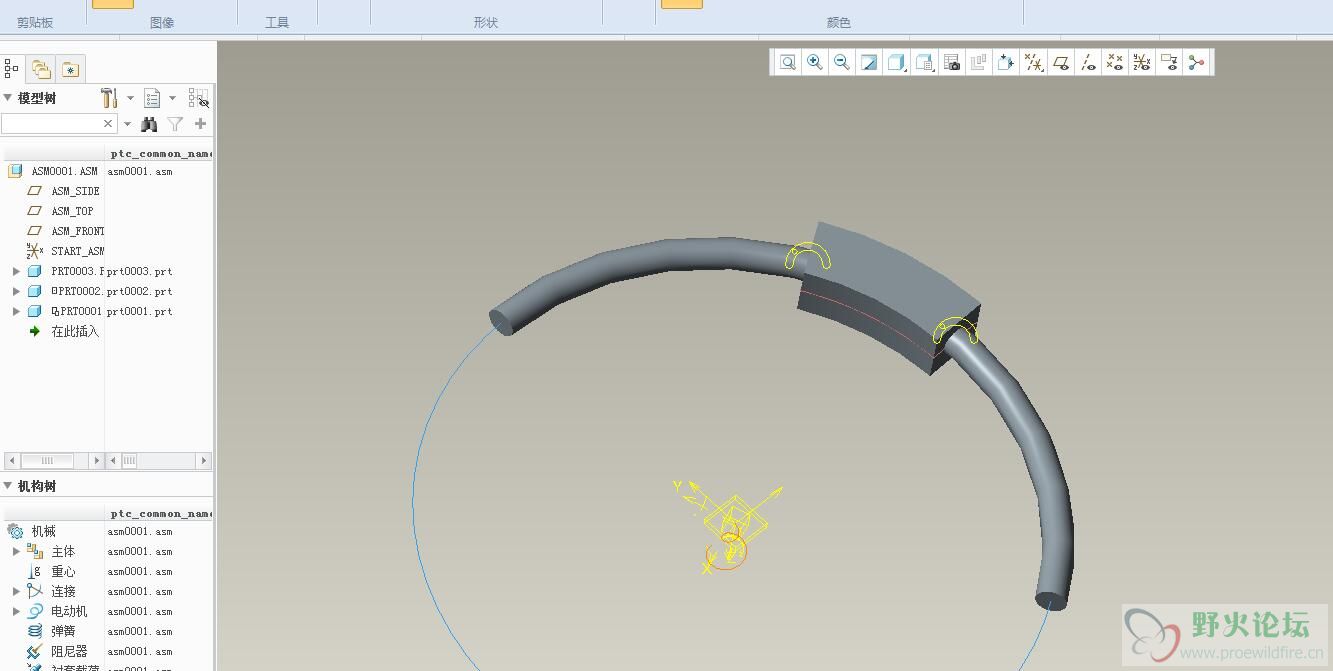Toggle tree filter visibility icon
Screen dimensions: 1333x671
click(198, 98)
